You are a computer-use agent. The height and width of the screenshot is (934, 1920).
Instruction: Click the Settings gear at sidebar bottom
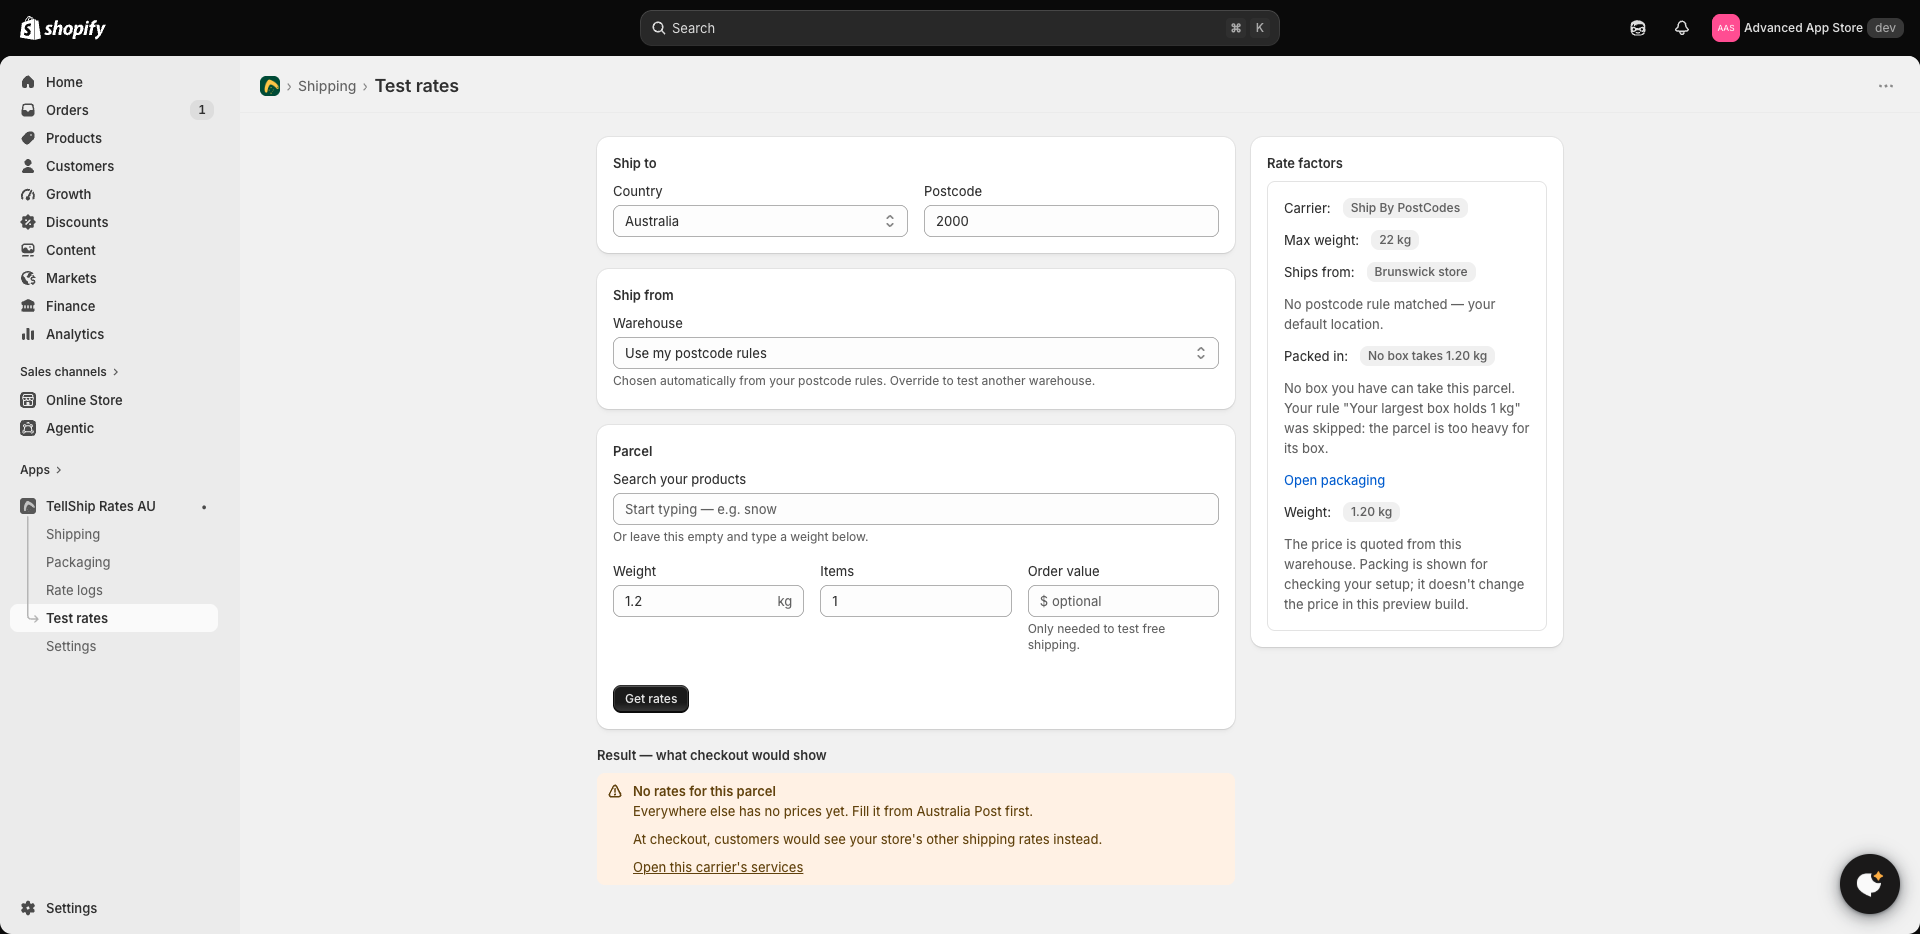[x=28, y=908]
